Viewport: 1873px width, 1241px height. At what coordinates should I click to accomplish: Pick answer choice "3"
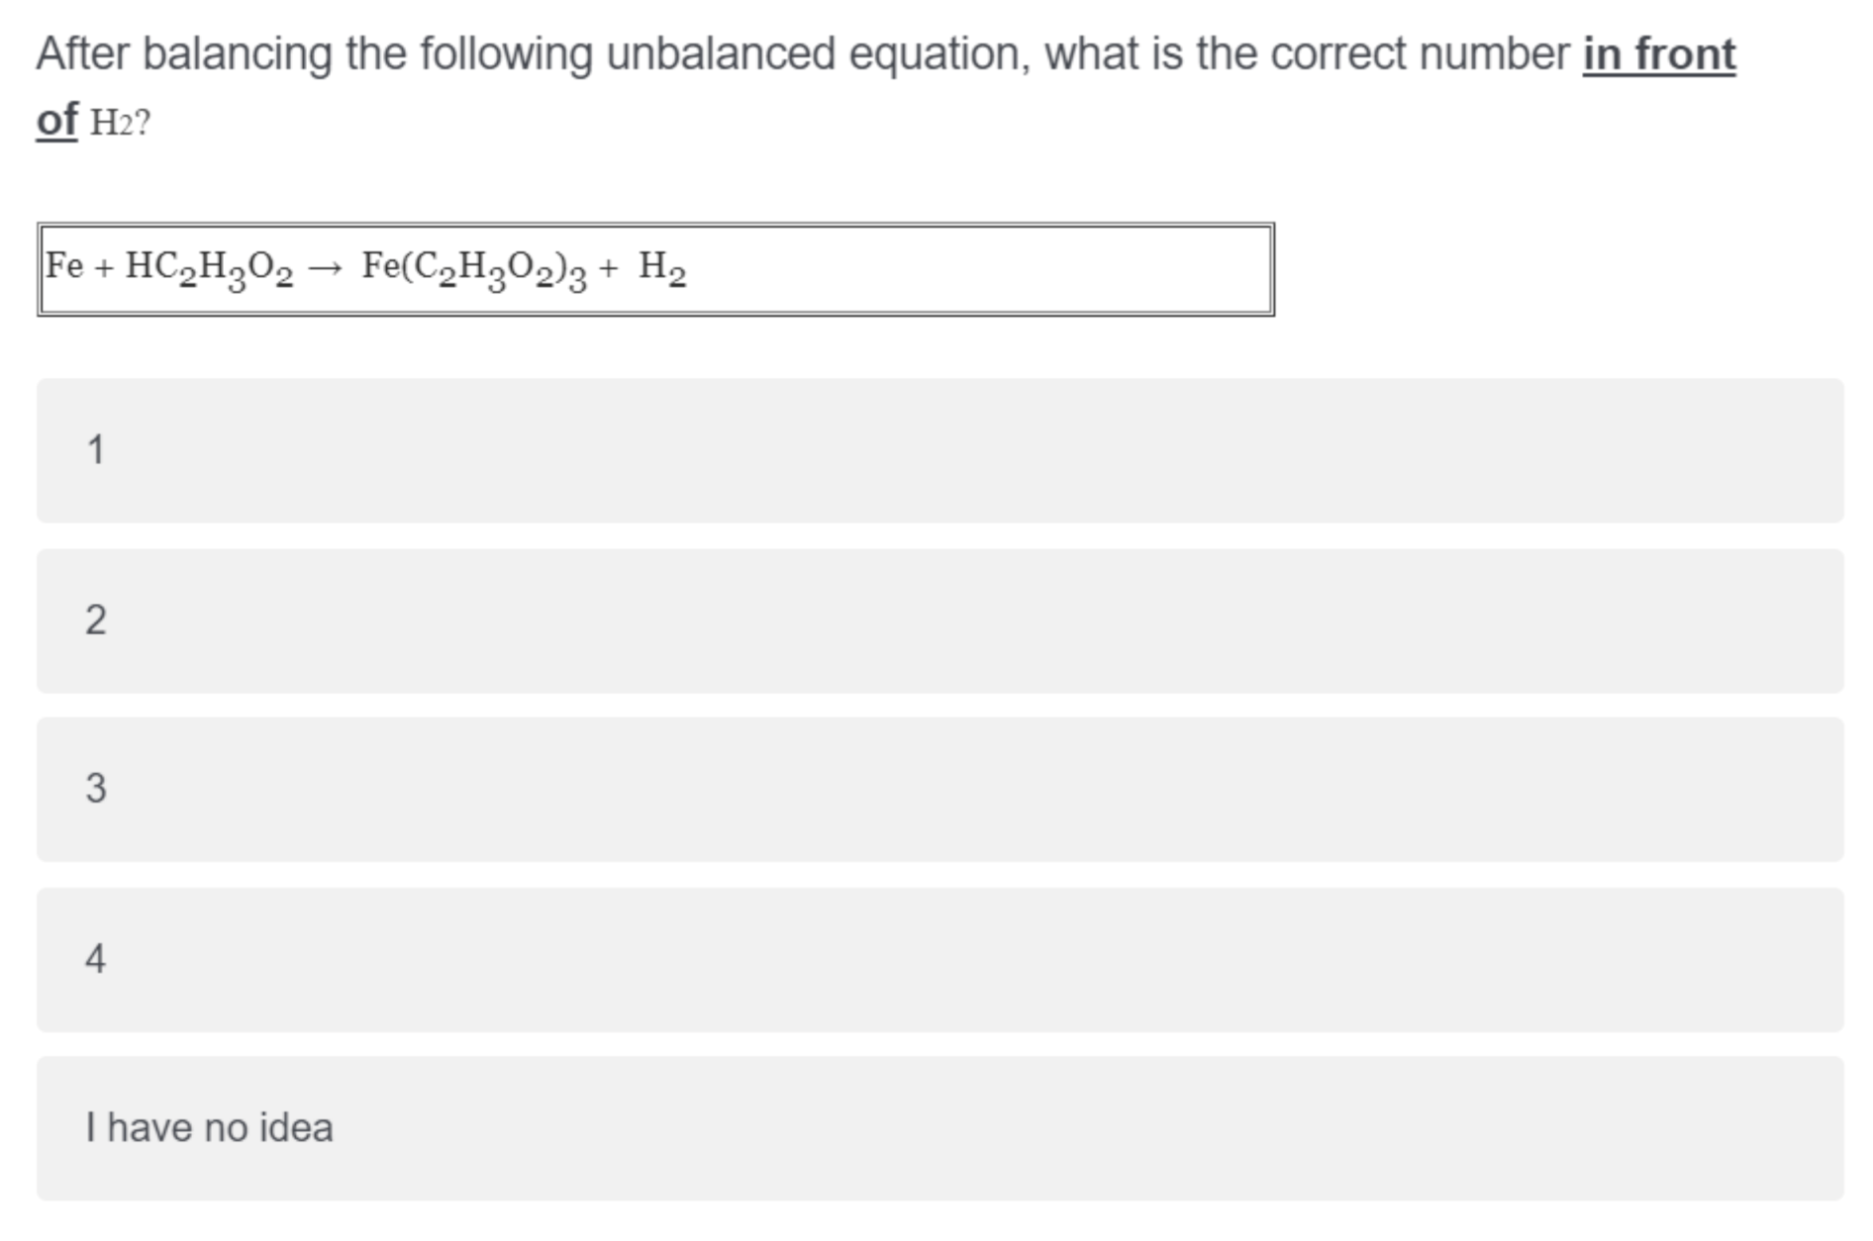[938, 789]
